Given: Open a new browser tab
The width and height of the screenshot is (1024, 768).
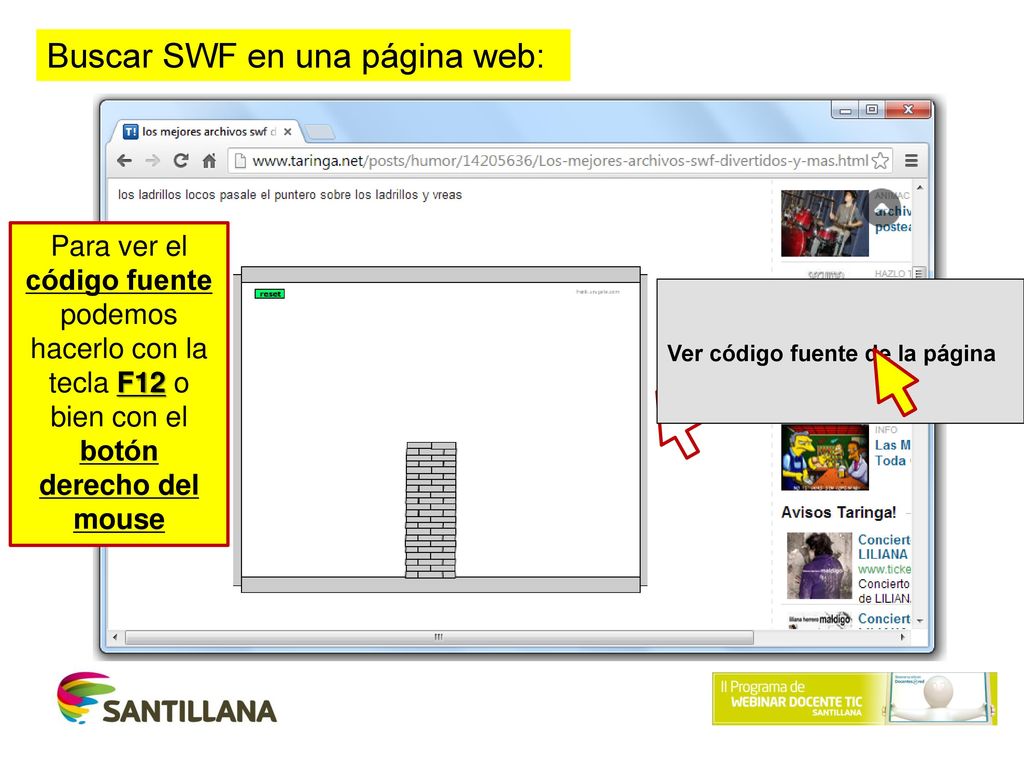Looking at the screenshot, I should tap(320, 133).
